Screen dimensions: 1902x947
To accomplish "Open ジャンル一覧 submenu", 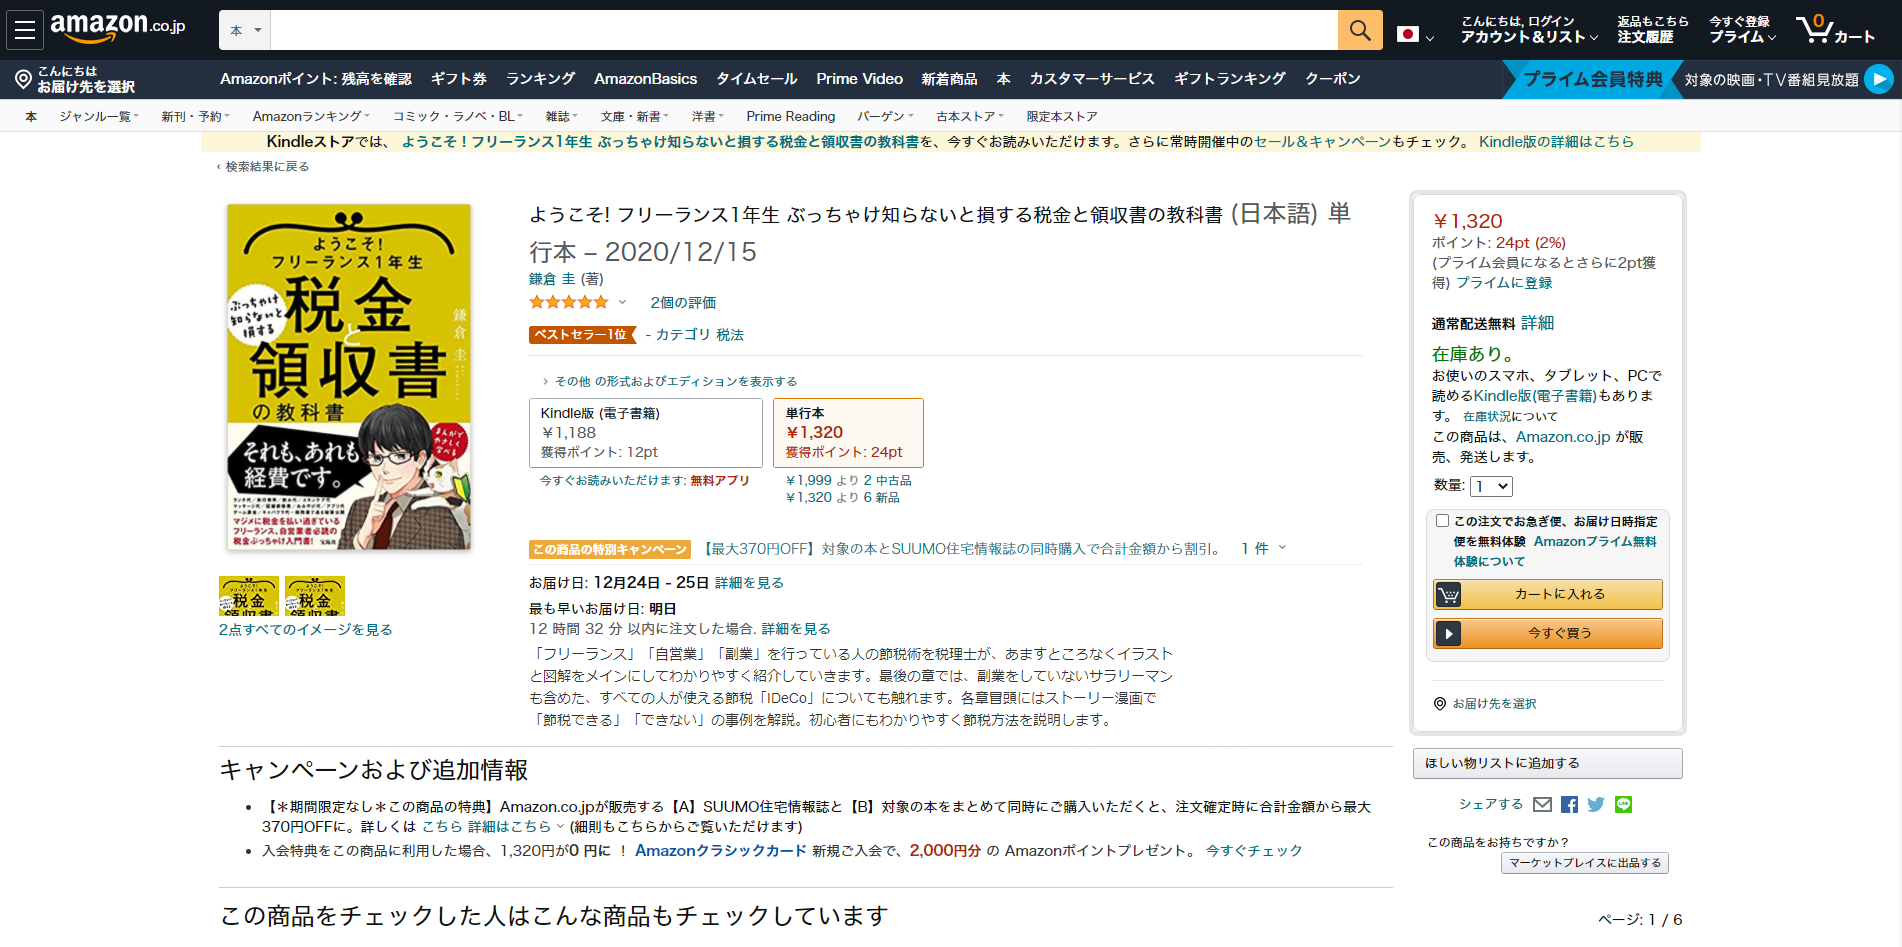I will coord(99,117).
